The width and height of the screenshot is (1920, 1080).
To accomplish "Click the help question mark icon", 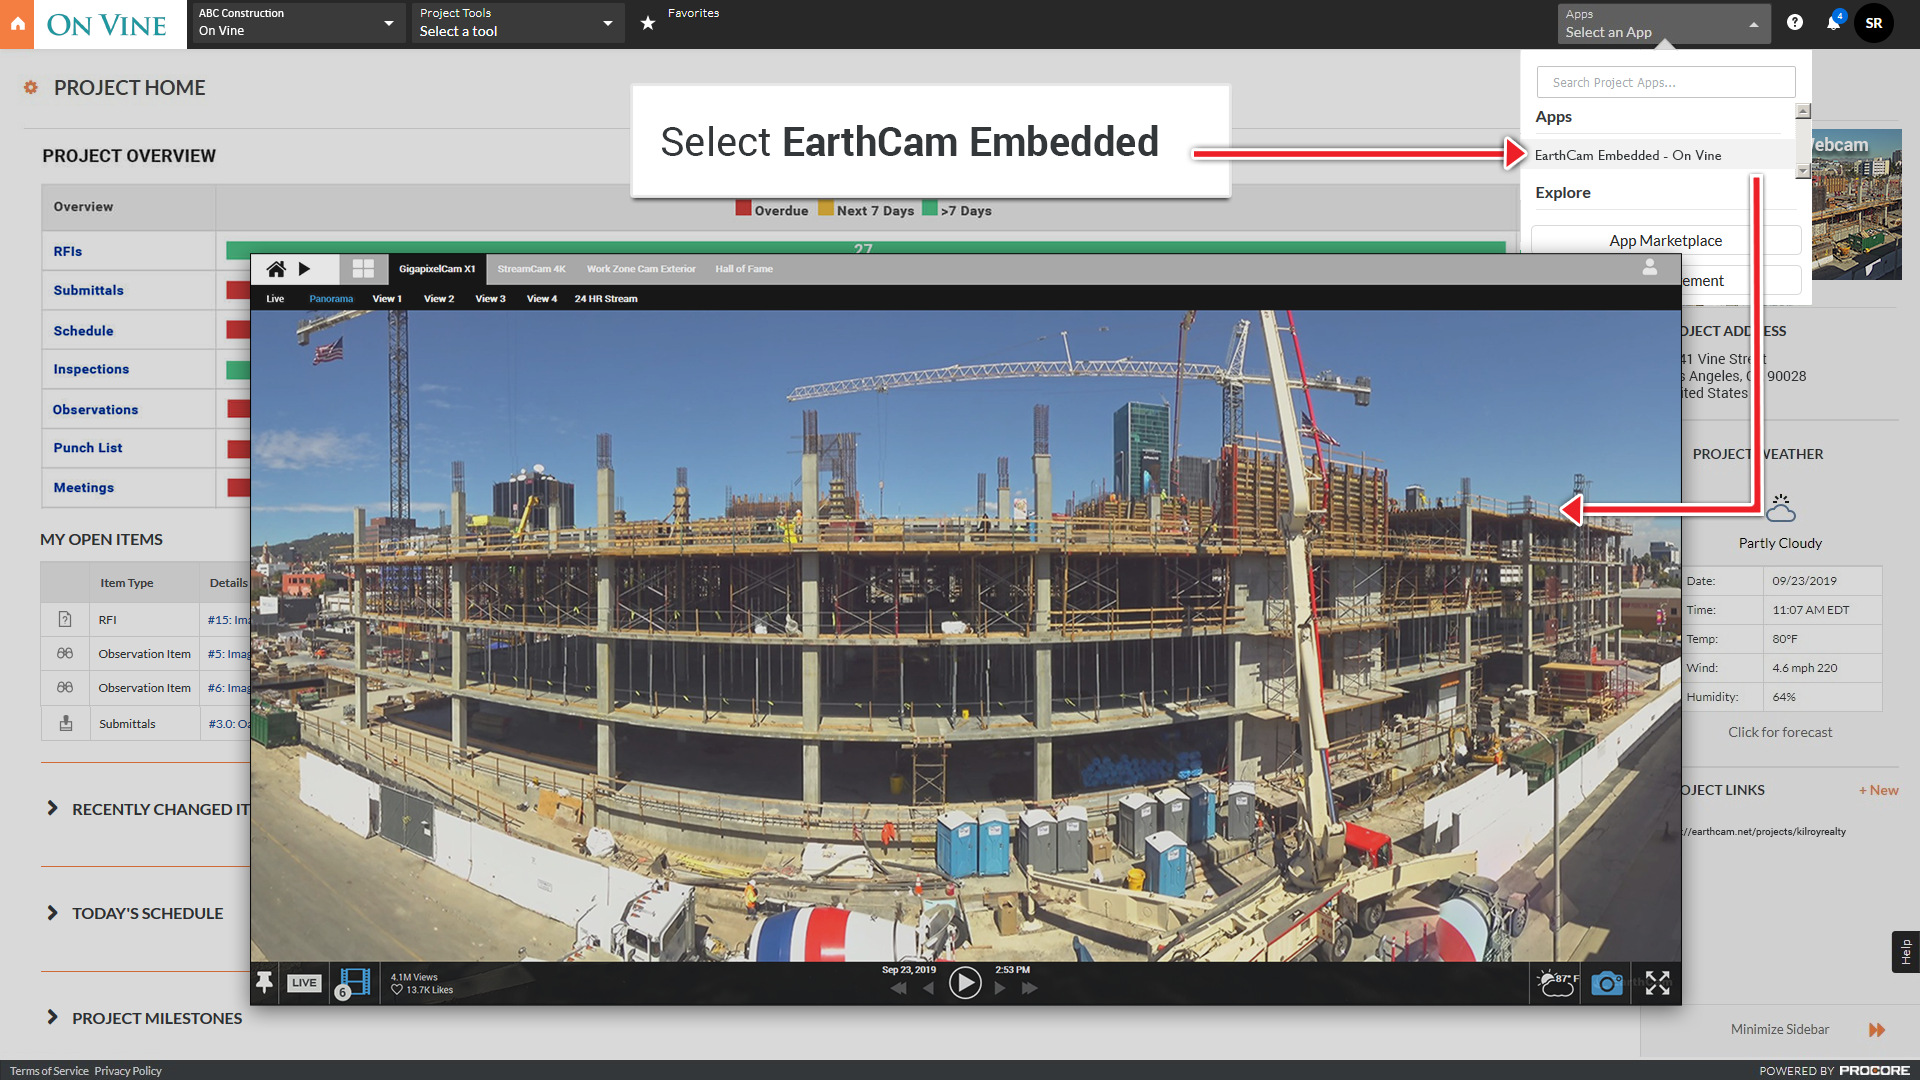I will point(1795,23).
